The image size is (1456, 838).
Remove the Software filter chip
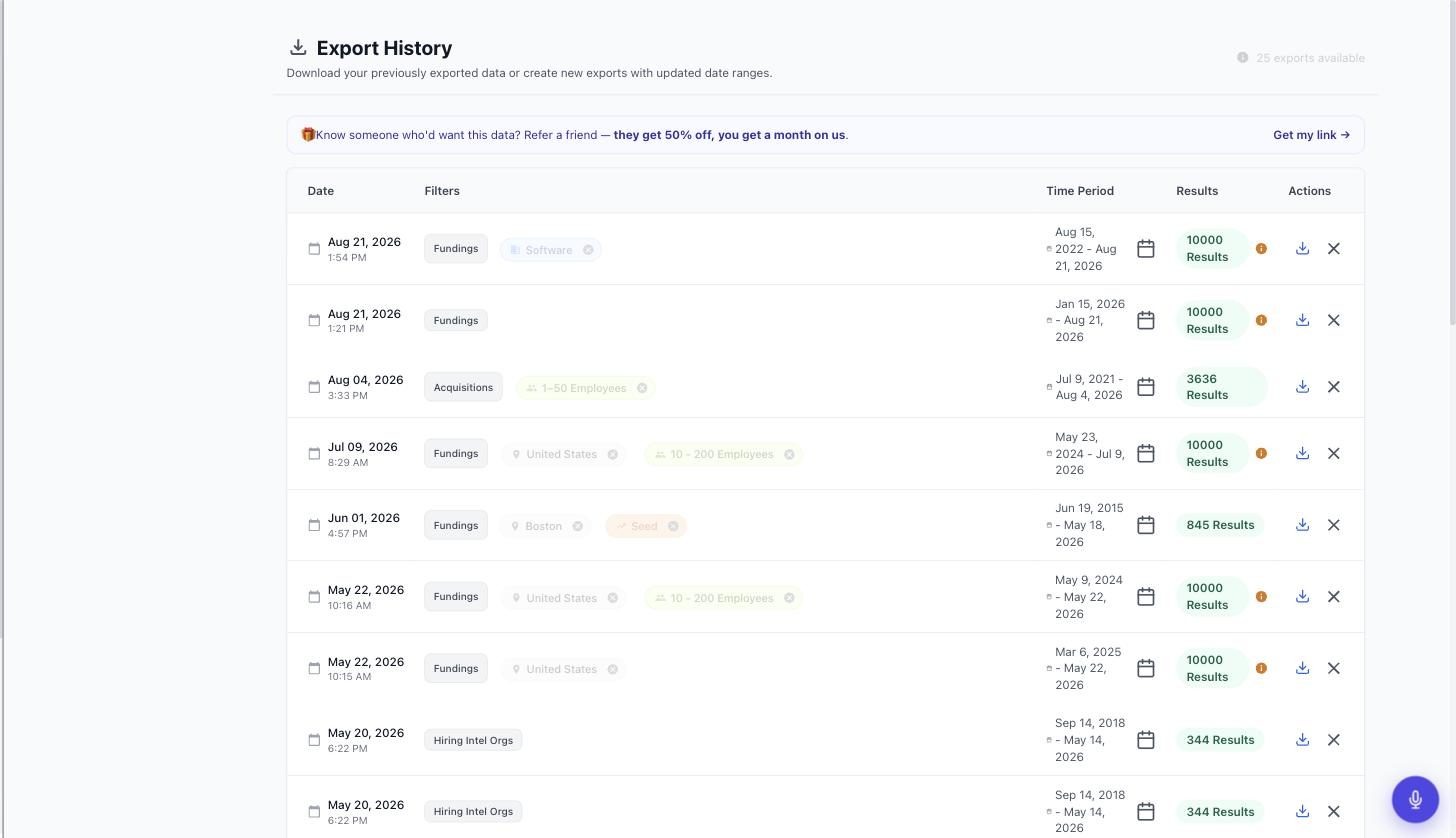tap(588, 250)
